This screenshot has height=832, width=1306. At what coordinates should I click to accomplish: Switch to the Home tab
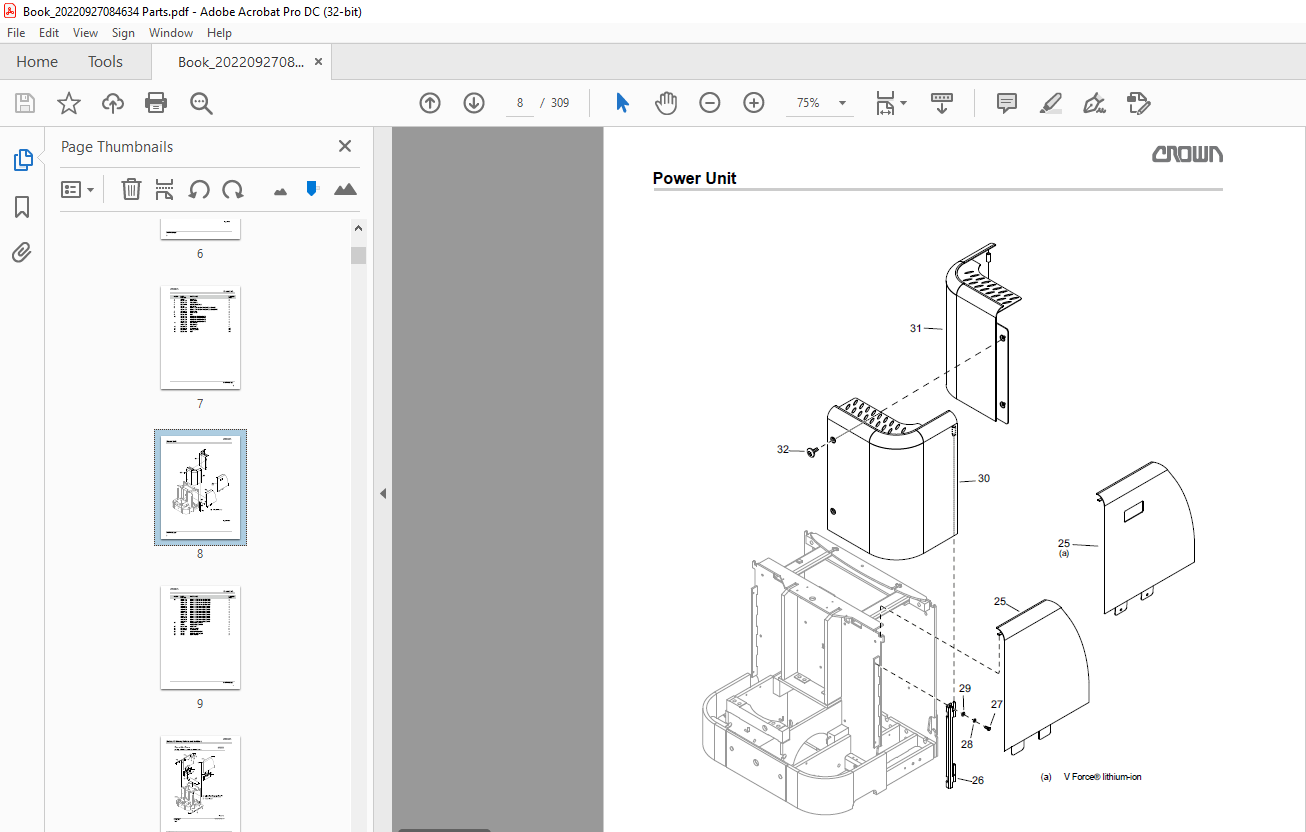pyautogui.click(x=37, y=62)
